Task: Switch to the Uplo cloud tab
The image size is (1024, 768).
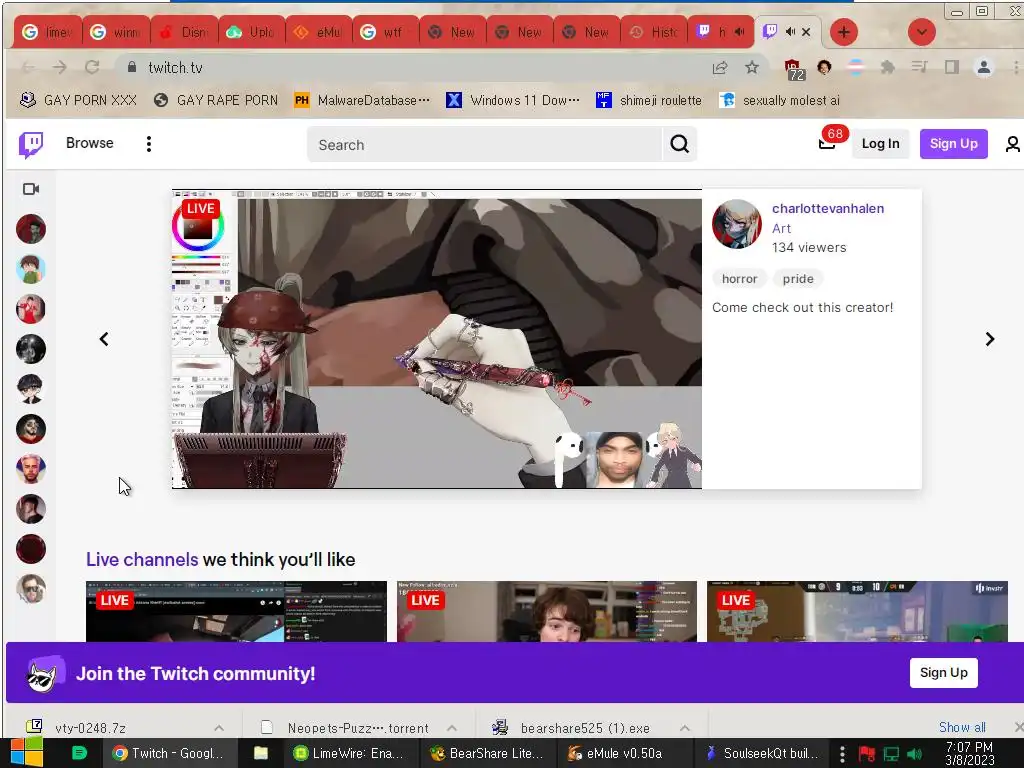Action: 251,32
